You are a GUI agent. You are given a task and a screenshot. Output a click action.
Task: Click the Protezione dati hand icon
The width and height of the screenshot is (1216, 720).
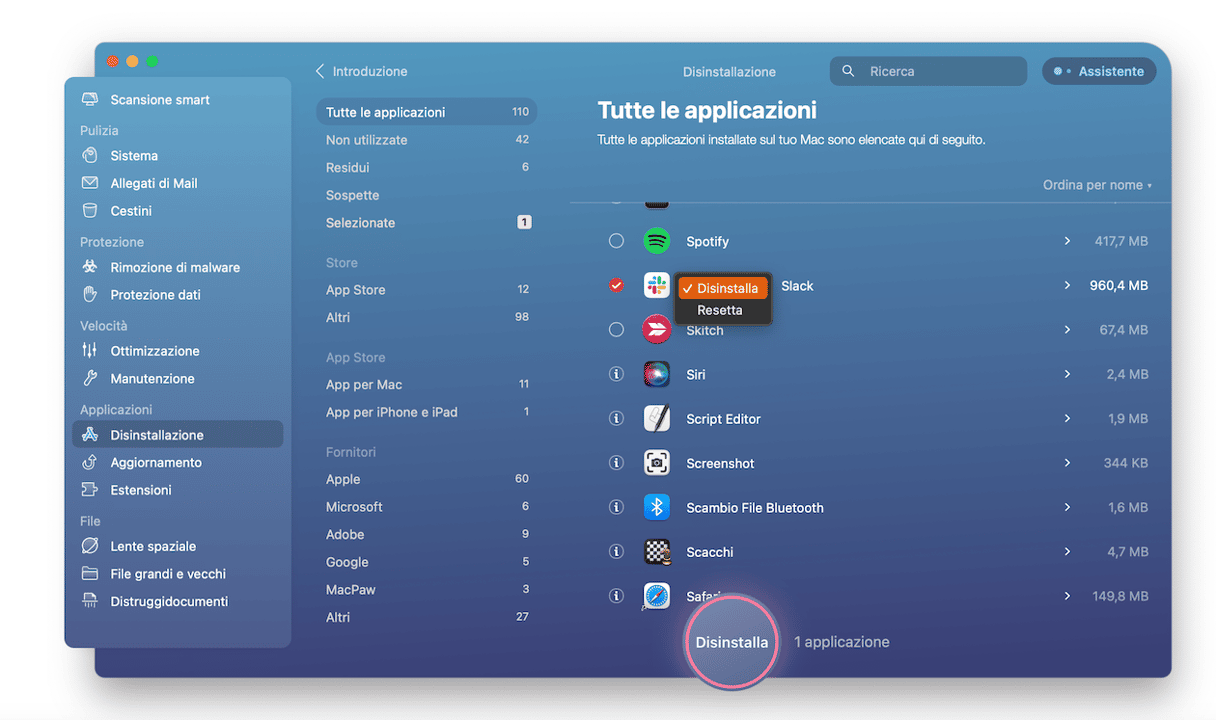[x=90, y=295]
